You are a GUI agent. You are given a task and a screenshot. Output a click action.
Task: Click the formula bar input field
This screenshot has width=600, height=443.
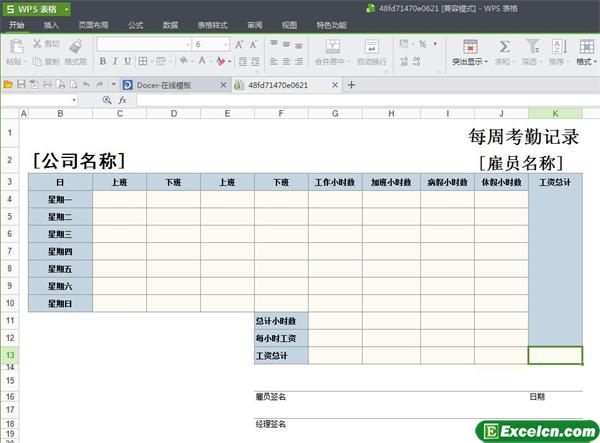coord(368,100)
